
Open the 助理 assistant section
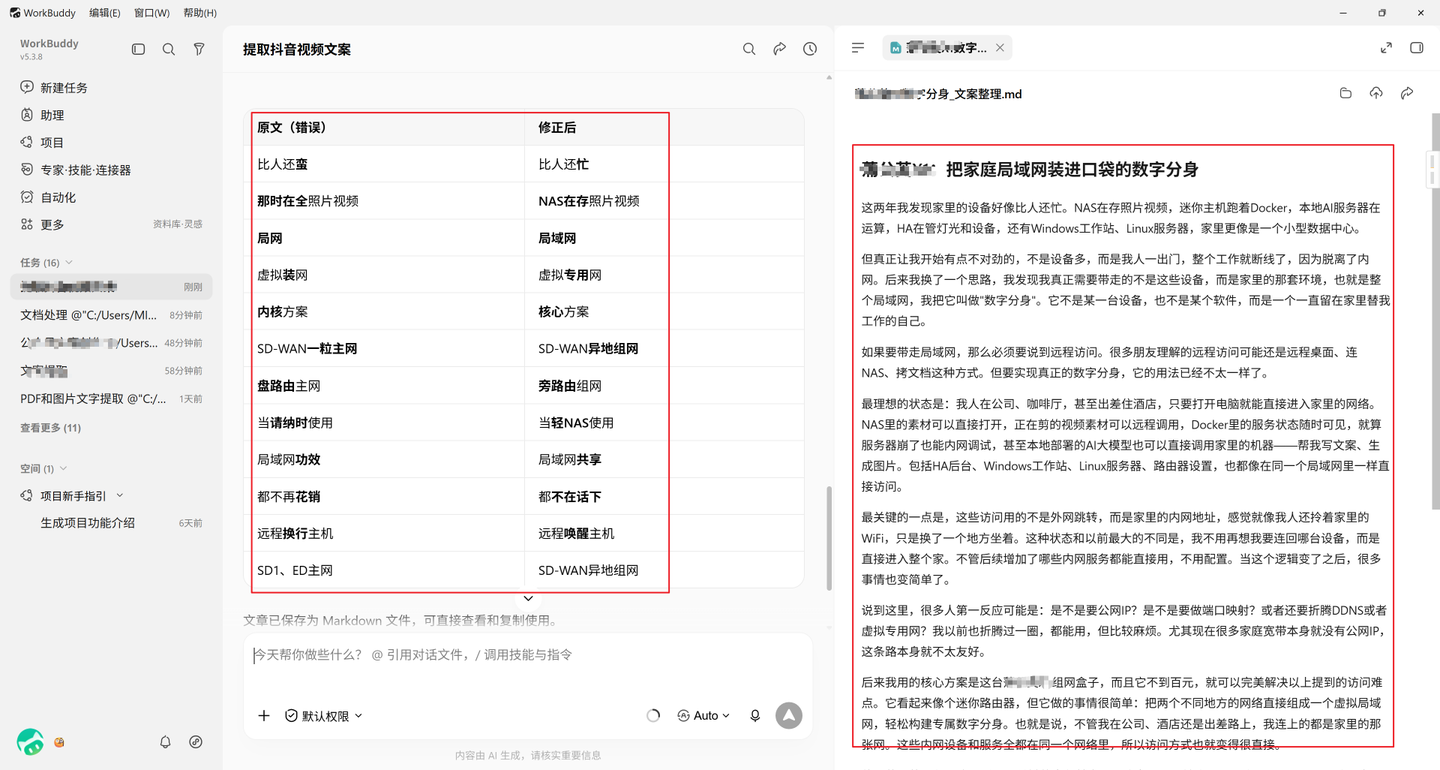pyautogui.click(x=52, y=115)
